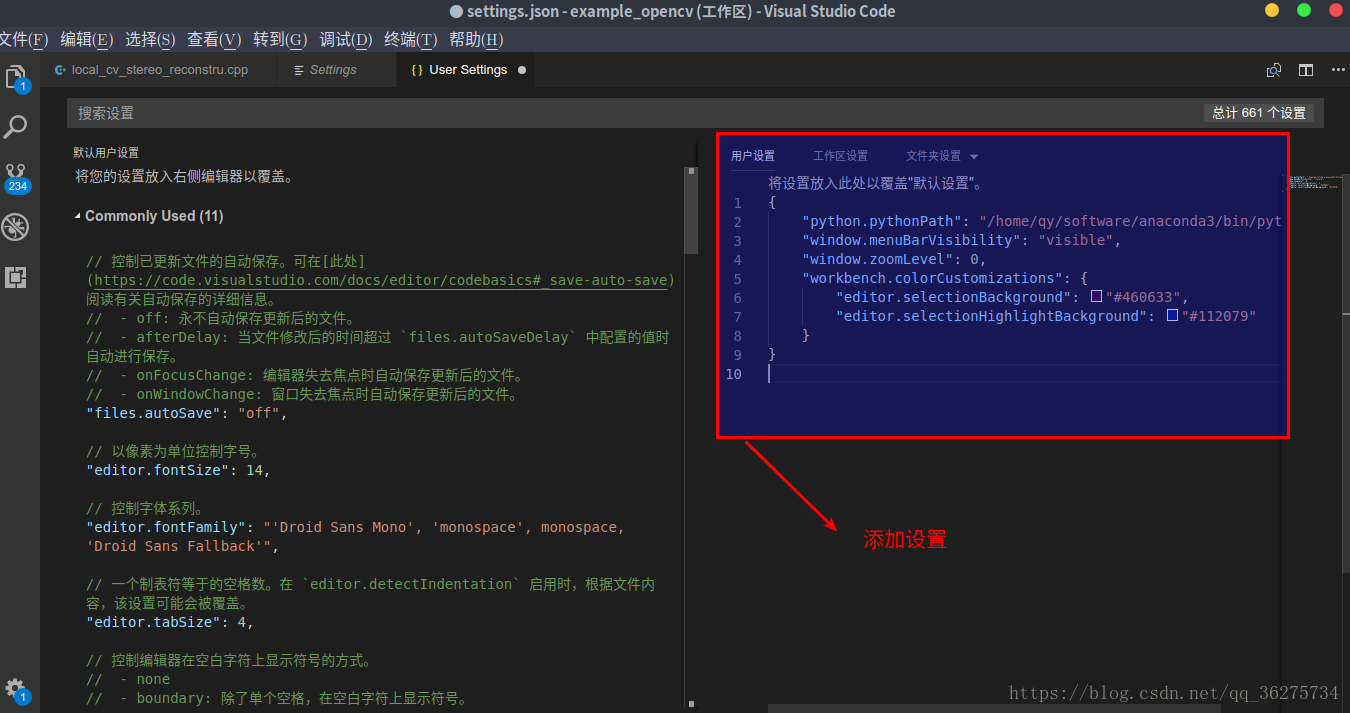The width and height of the screenshot is (1350, 713).
Task: Click the 总计 661 个设置 count label
Action: coord(1259,113)
